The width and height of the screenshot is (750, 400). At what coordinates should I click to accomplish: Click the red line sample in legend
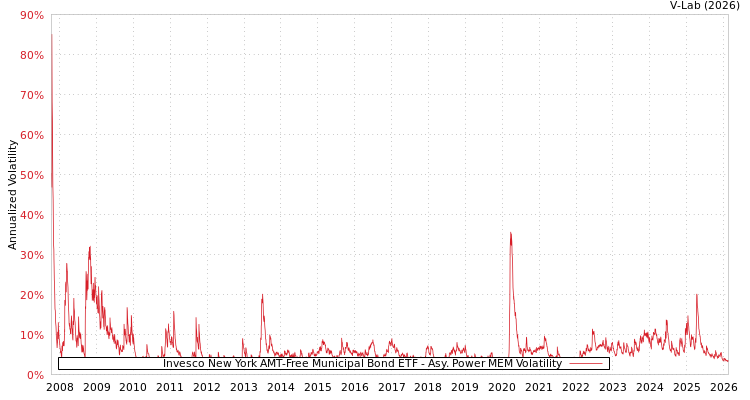point(586,364)
